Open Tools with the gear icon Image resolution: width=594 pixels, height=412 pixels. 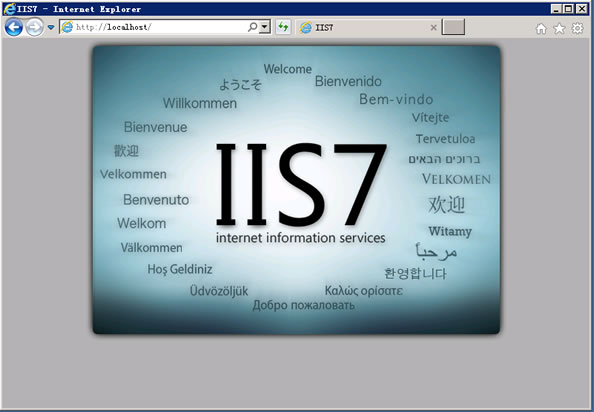[577, 28]
